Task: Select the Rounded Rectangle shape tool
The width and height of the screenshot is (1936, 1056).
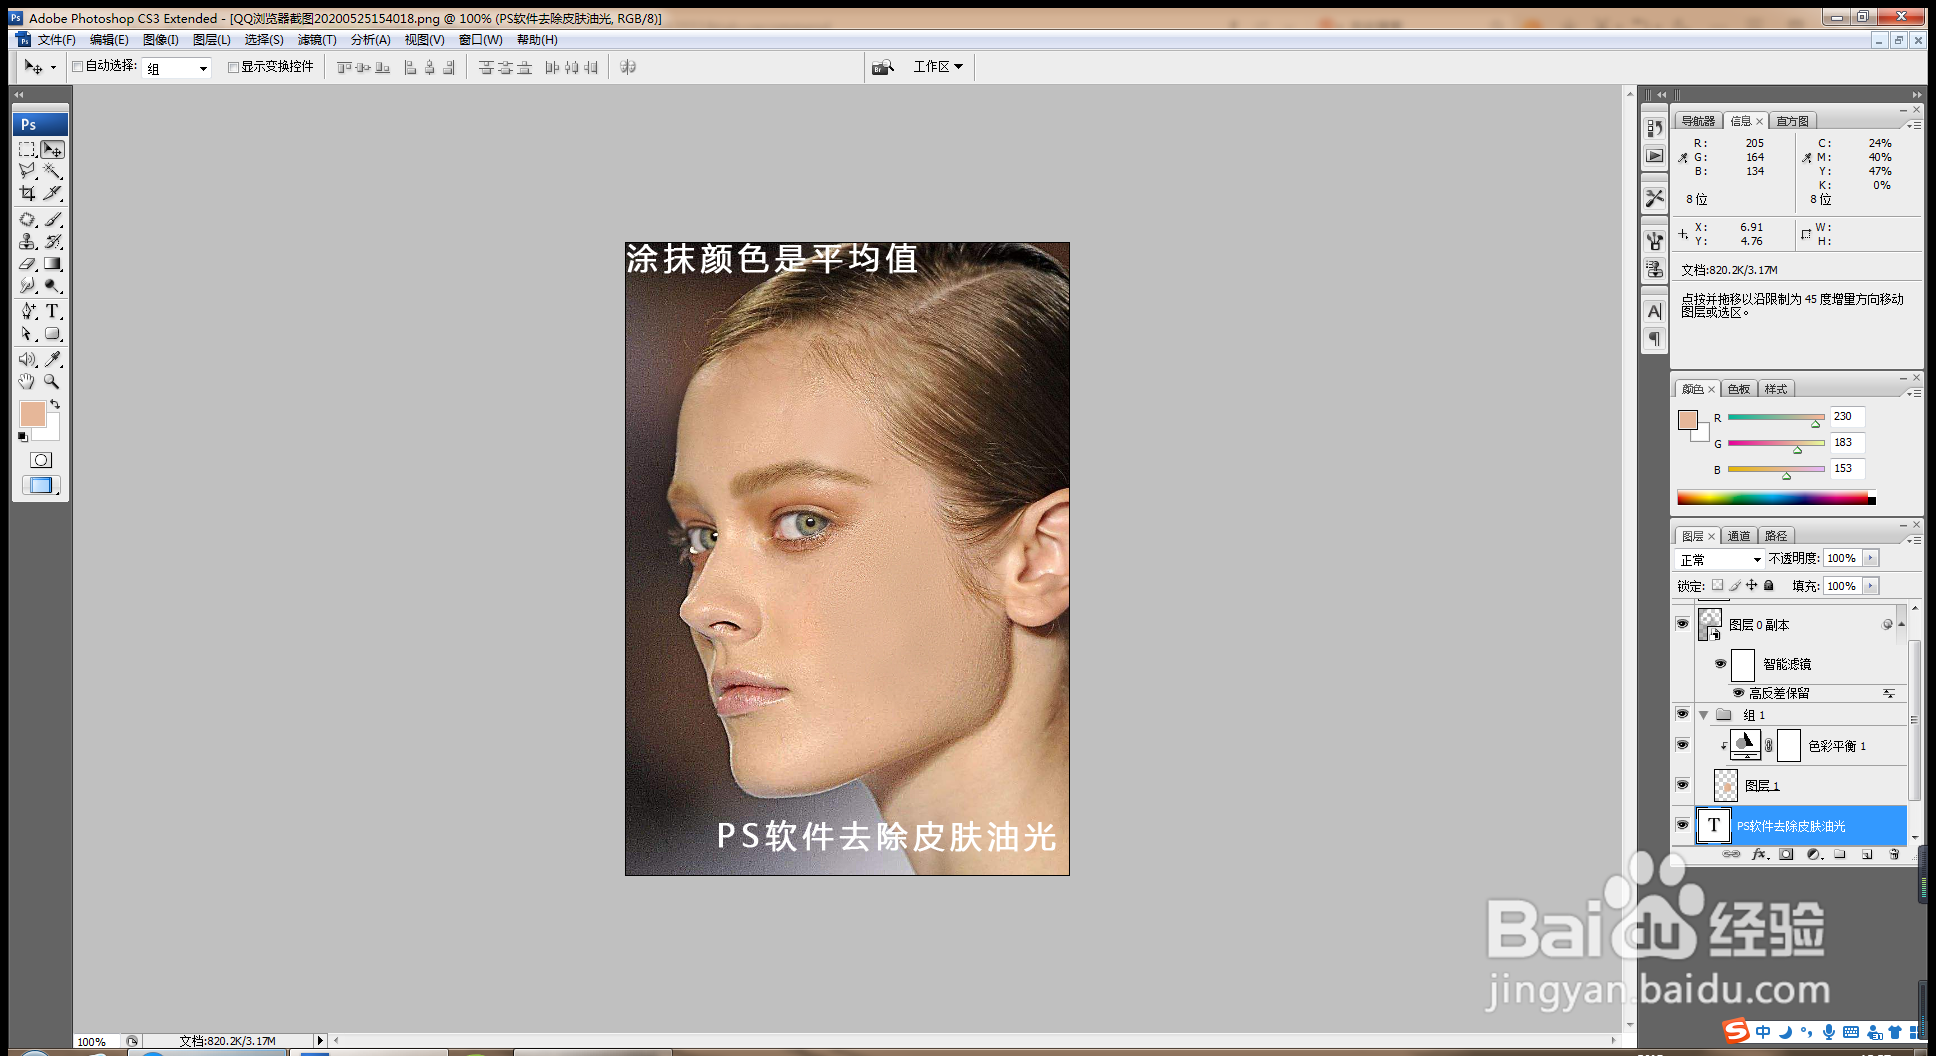Action: 53,334
